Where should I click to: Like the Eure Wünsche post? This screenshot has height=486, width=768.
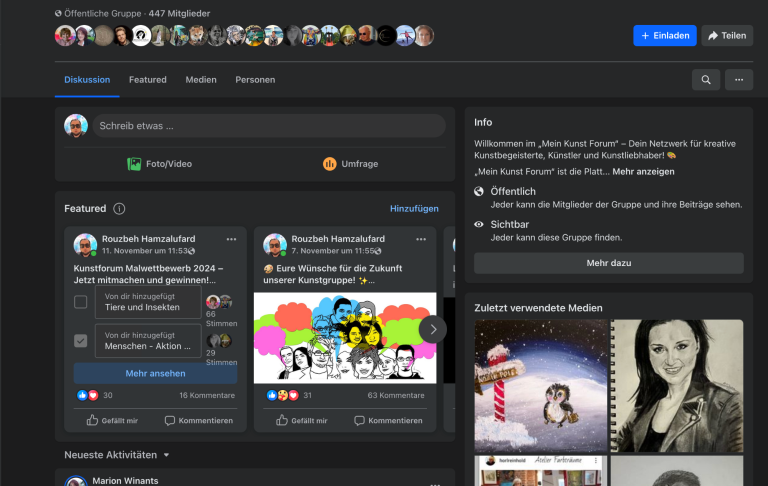(x=302, y=420)
